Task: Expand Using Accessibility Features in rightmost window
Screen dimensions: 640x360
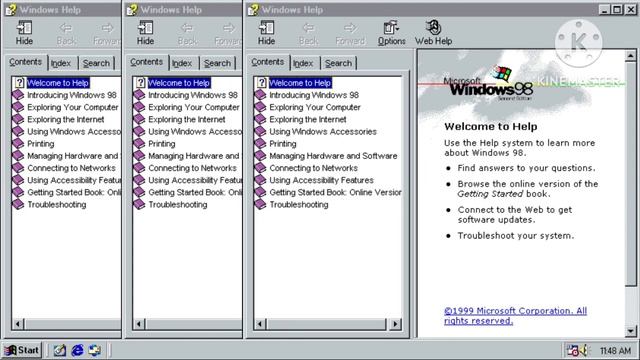Action: point(321,180)
